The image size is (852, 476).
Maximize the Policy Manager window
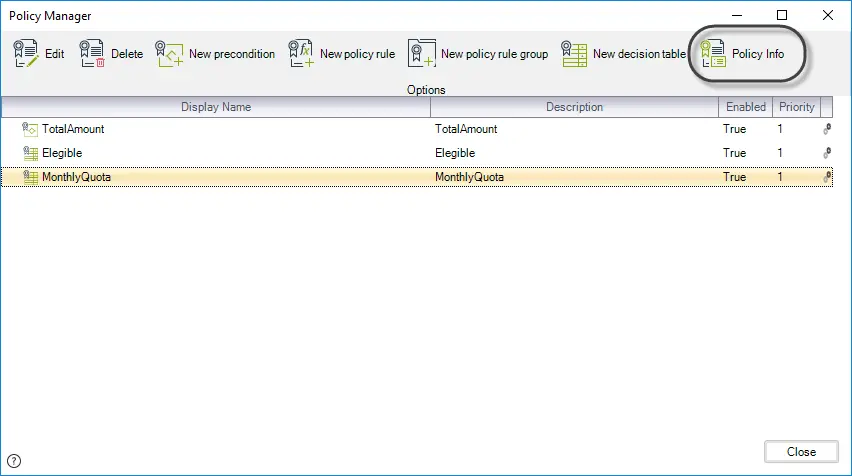coord(781,15)
